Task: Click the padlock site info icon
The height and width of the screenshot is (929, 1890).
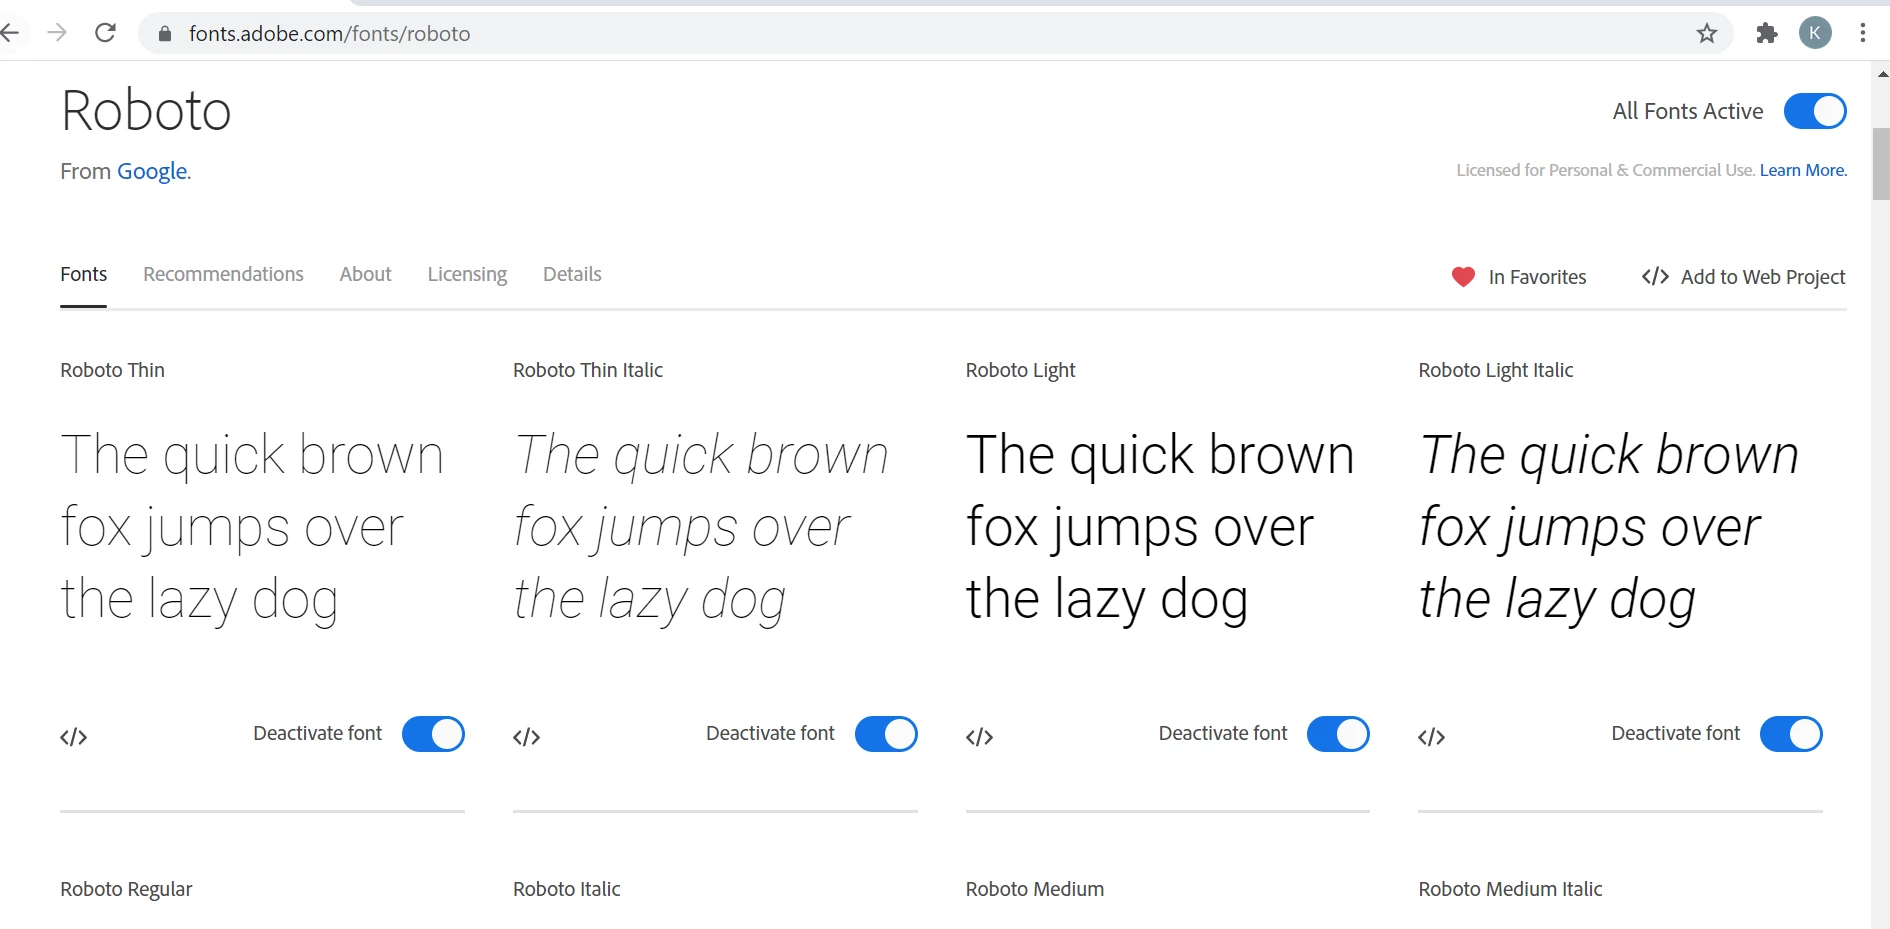Action: point(165,34)
